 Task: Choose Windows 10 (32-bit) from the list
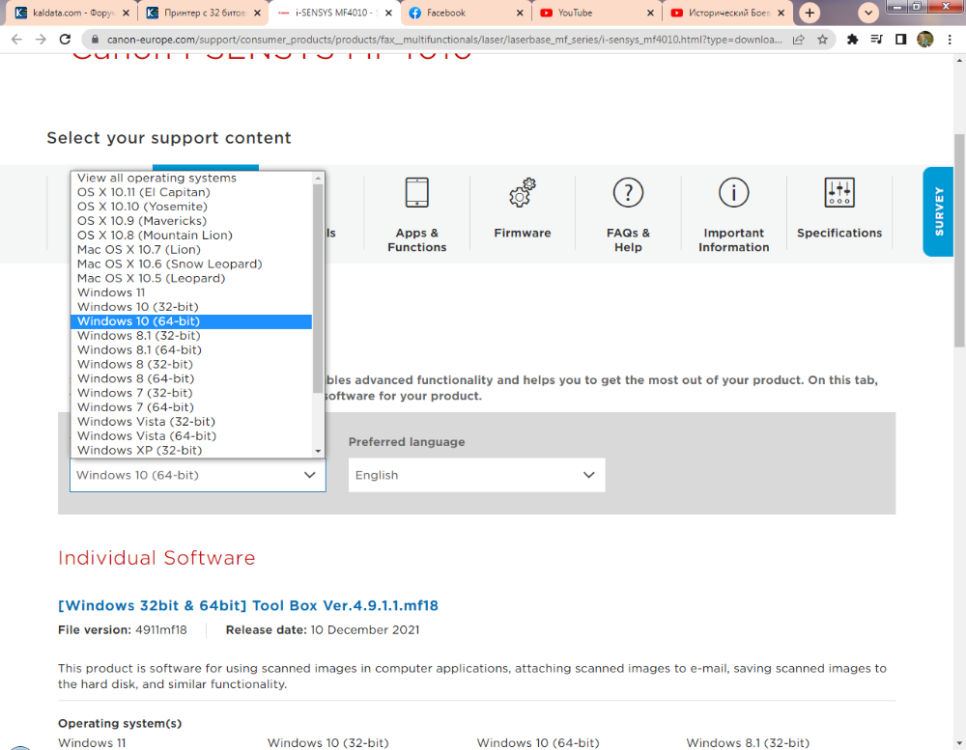click(x=191, y=307)
